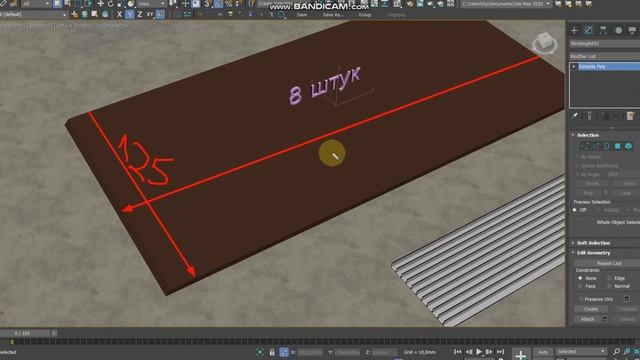Screen dimensions: 640x360
Task: Restrict transform to Z axis
Action: pos(140,14)
